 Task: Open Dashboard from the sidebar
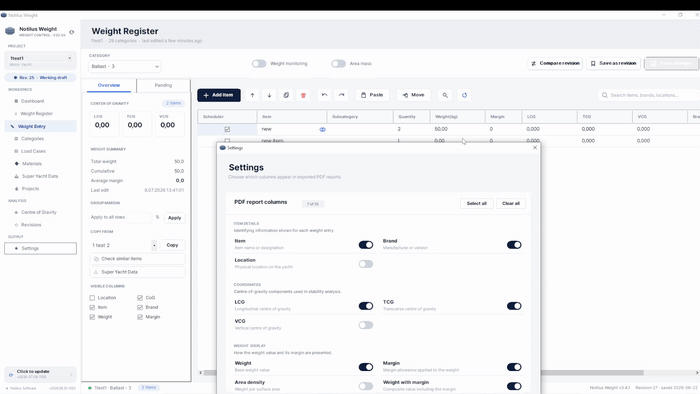(32, 101)
